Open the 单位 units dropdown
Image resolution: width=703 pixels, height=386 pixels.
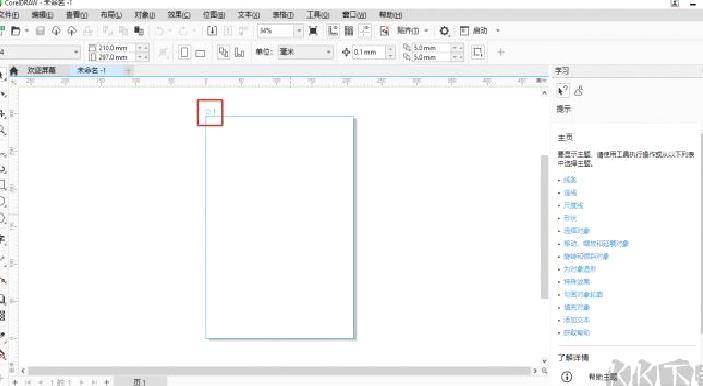(305, 52)
